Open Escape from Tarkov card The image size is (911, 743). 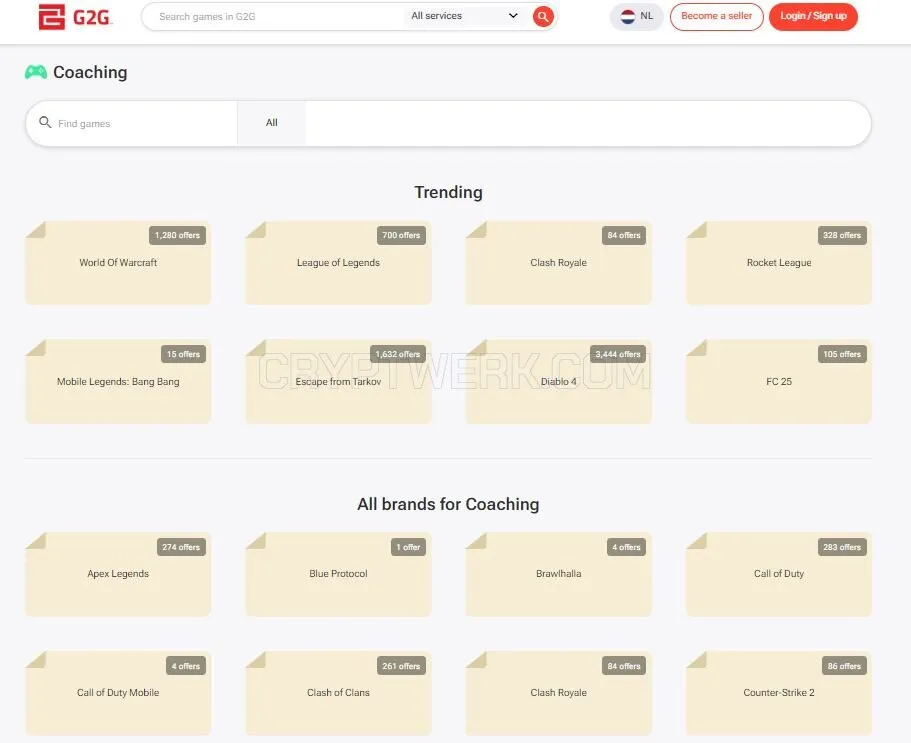tap(338, 382)
